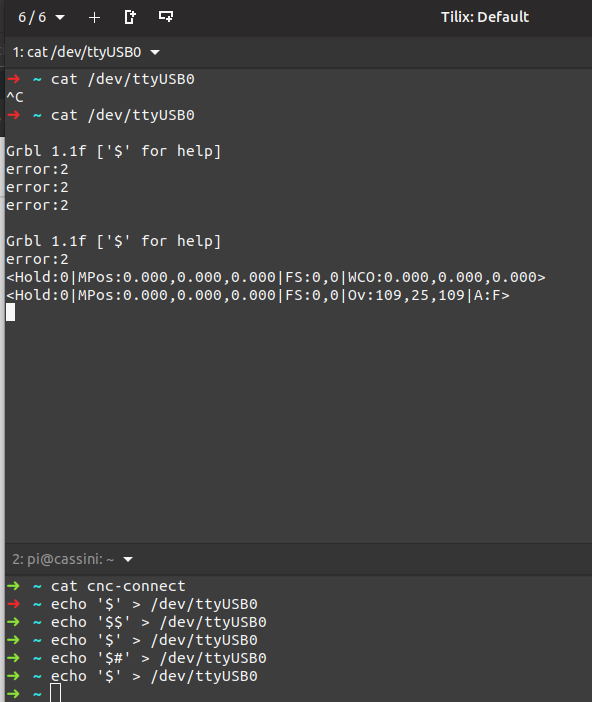Click the echo '$#' command line

[159, 658]
